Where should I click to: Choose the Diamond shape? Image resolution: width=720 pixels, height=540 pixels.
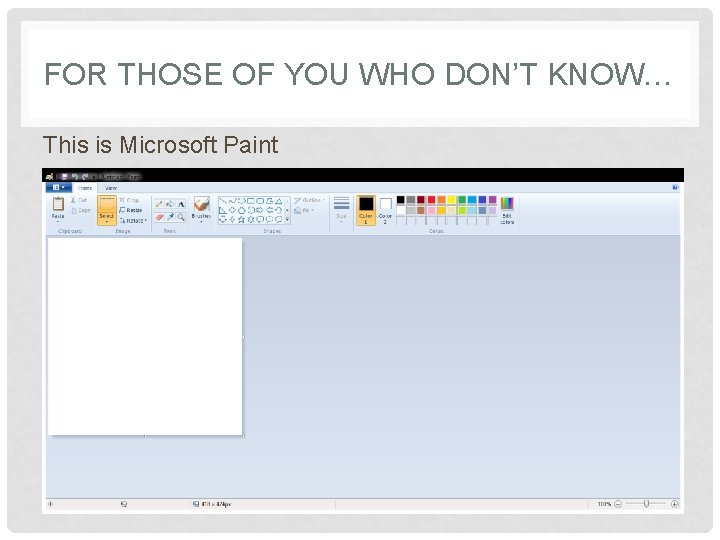click(232, 210)
